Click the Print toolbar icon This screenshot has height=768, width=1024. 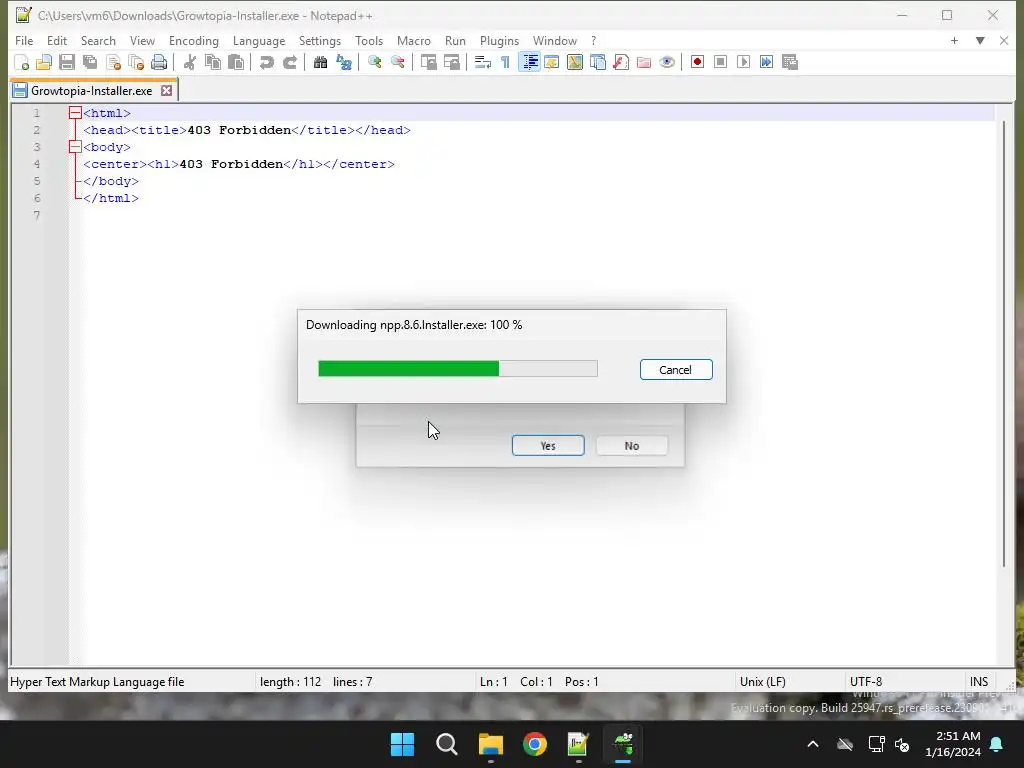[x=159, y=62]
